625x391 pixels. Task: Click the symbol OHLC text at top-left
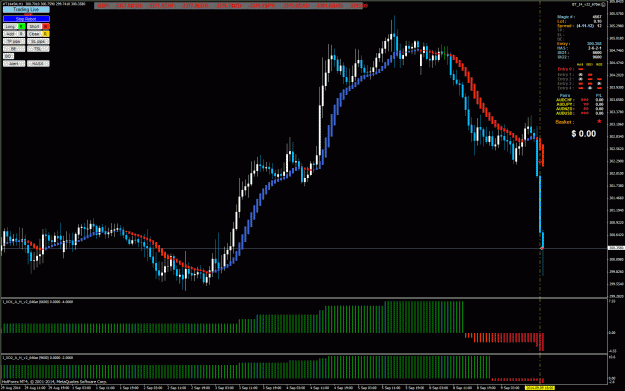[44, 4]
